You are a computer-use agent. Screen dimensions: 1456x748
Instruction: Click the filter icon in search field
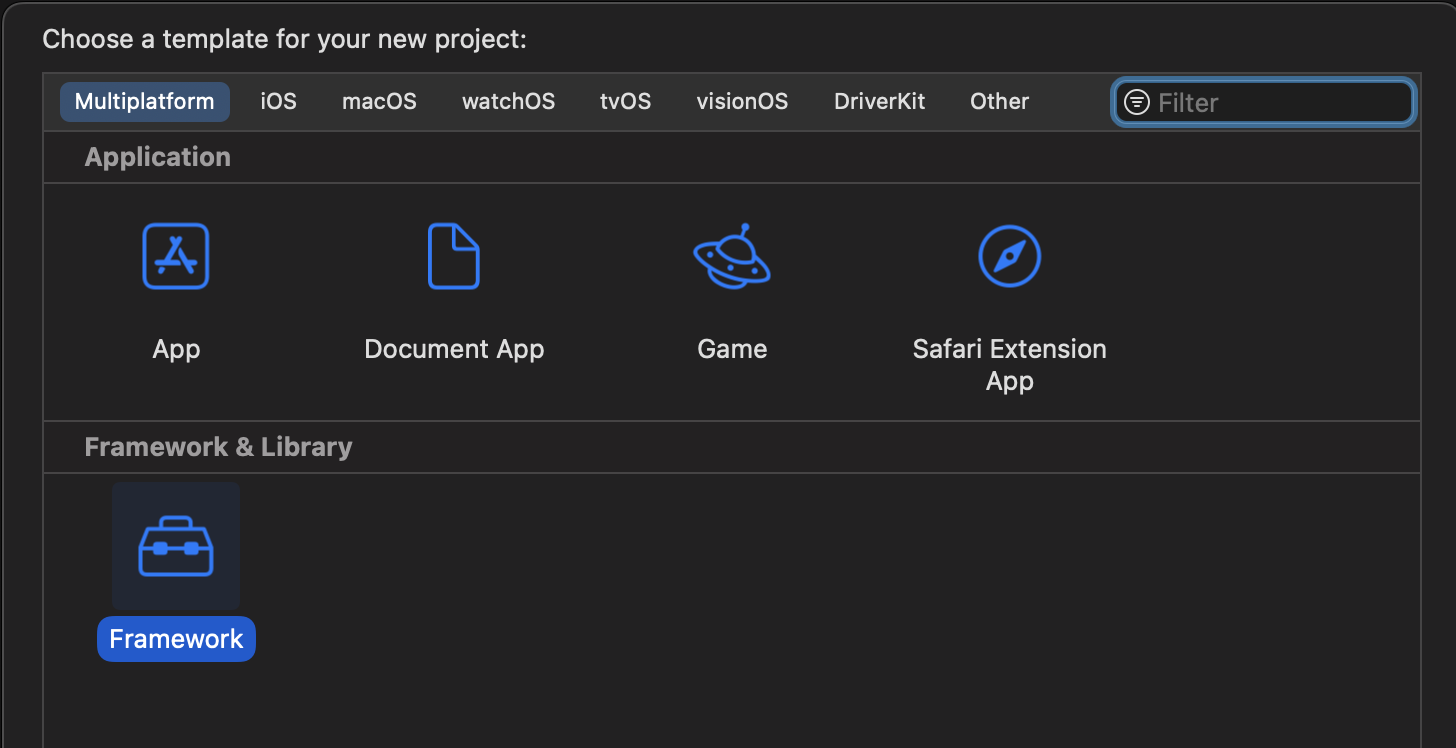[1137, 102]
